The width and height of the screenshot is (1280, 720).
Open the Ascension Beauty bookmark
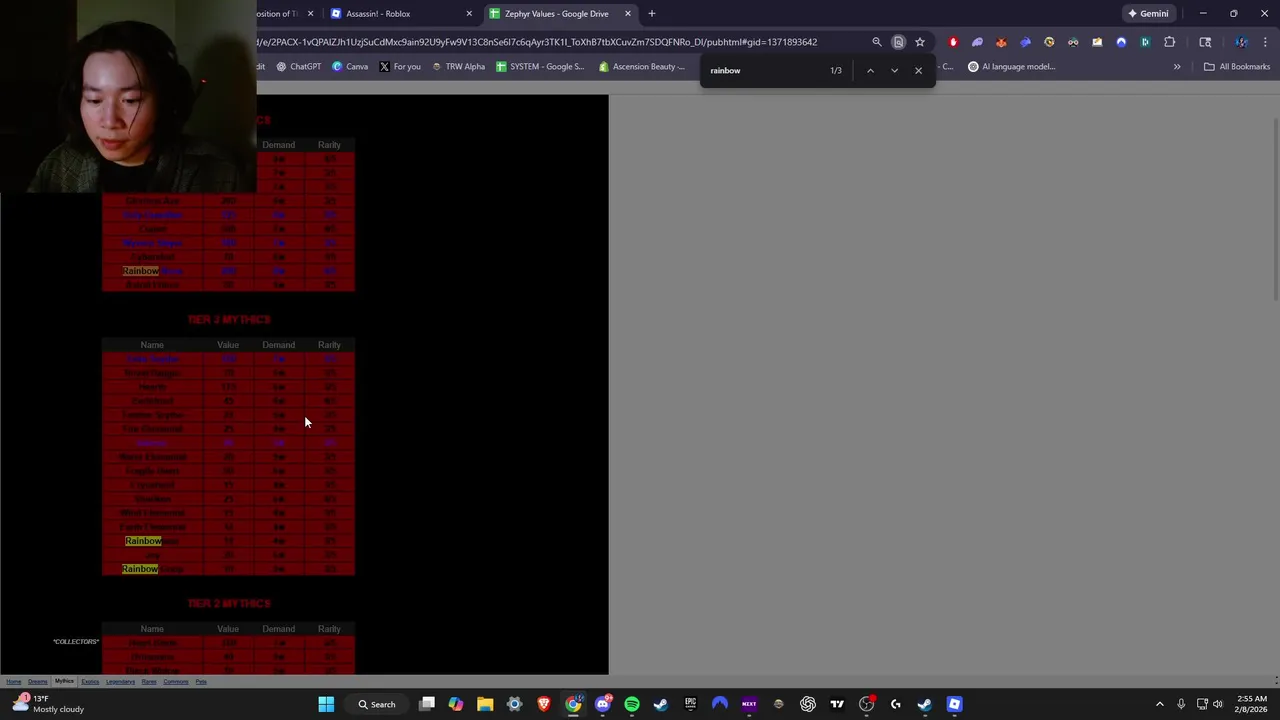click(642, 67)
